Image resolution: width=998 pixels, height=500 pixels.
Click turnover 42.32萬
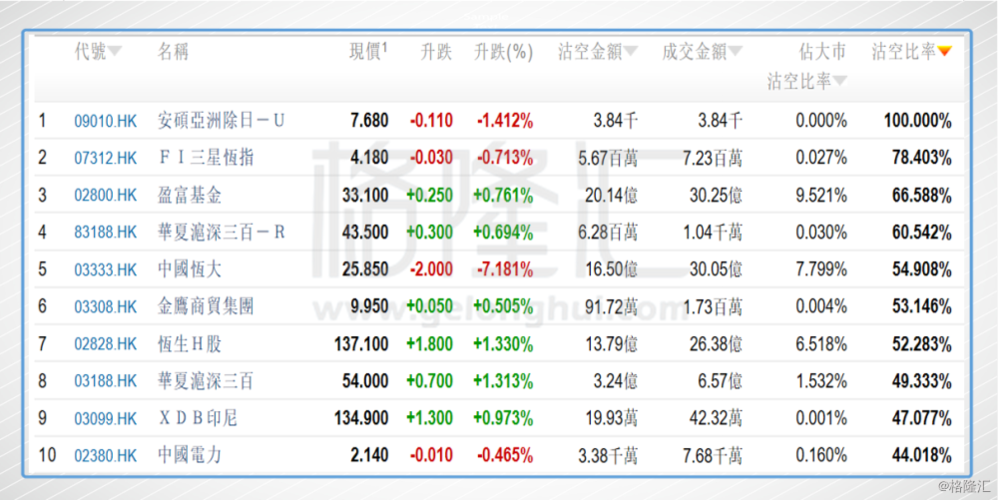(x=716, y=419)
